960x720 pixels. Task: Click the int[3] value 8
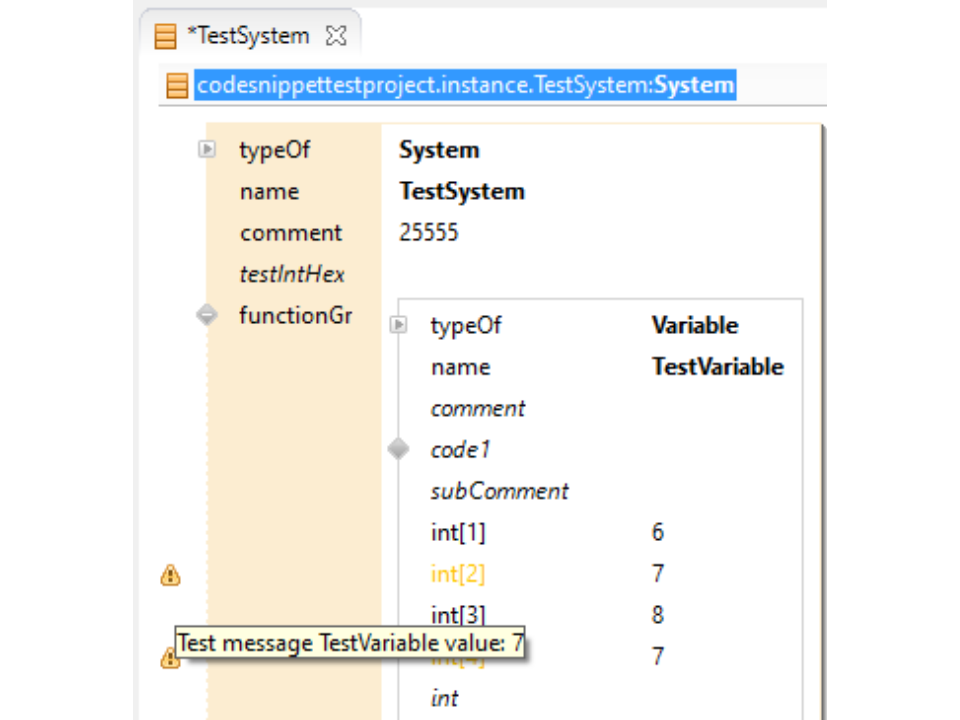point(658,615)
